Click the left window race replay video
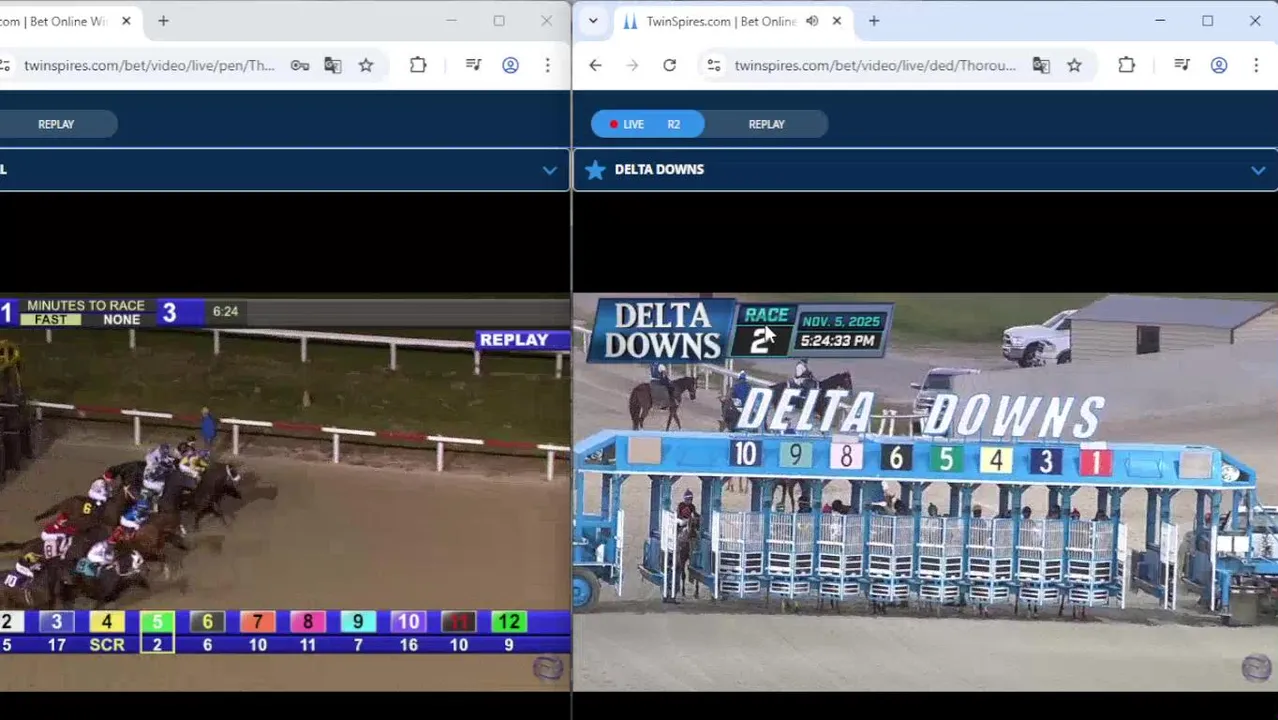 (285, 491)
